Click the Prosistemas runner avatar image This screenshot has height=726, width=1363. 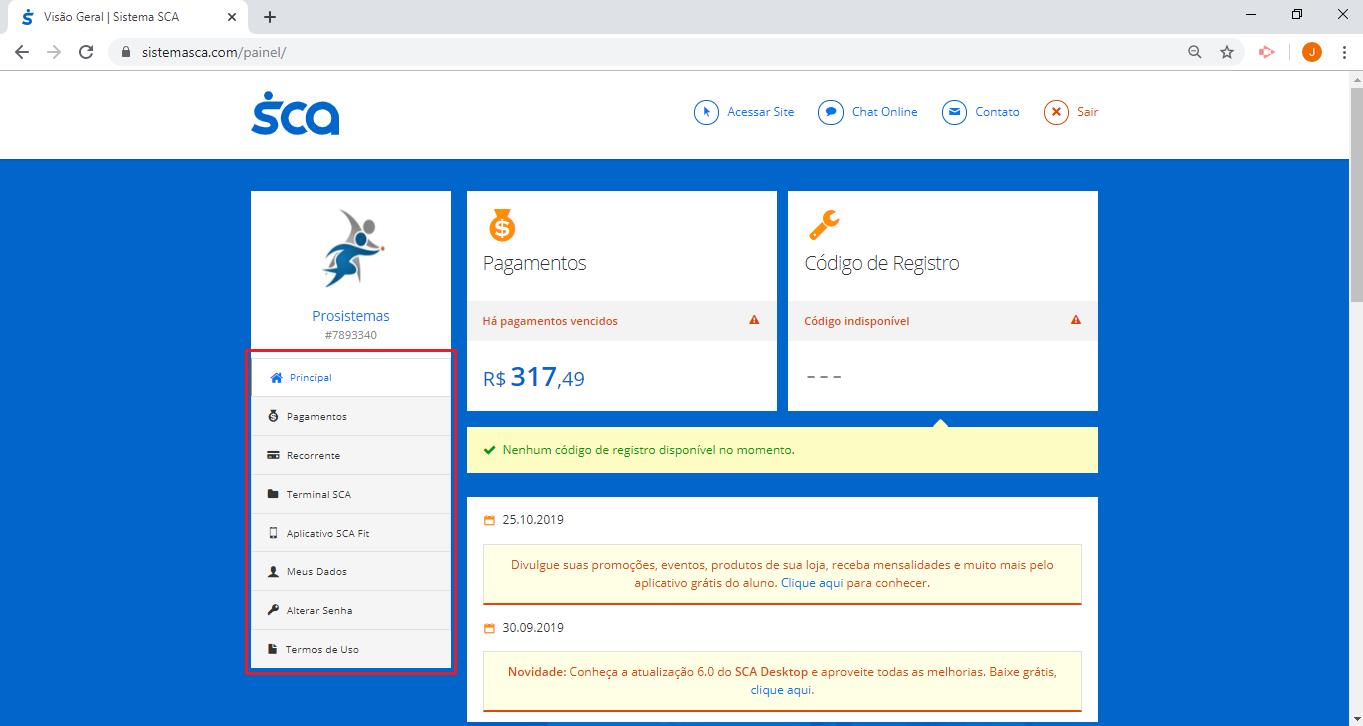[x=351, y=248]
